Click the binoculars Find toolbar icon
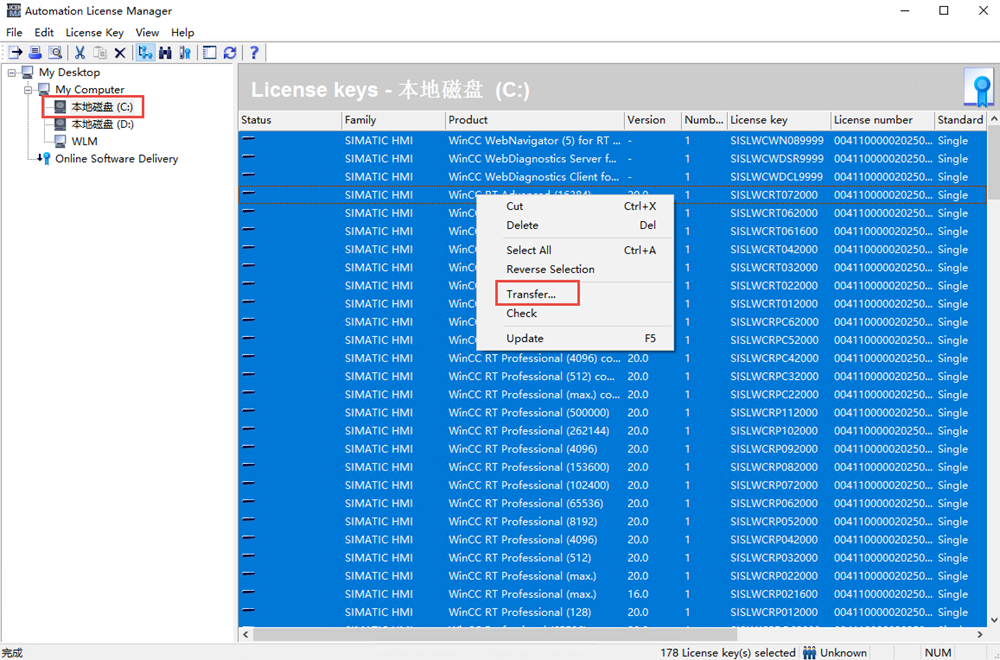Image resolution: width=1000 pixels, height=660 pixels. pyautogui.click(x=165, y=53)
